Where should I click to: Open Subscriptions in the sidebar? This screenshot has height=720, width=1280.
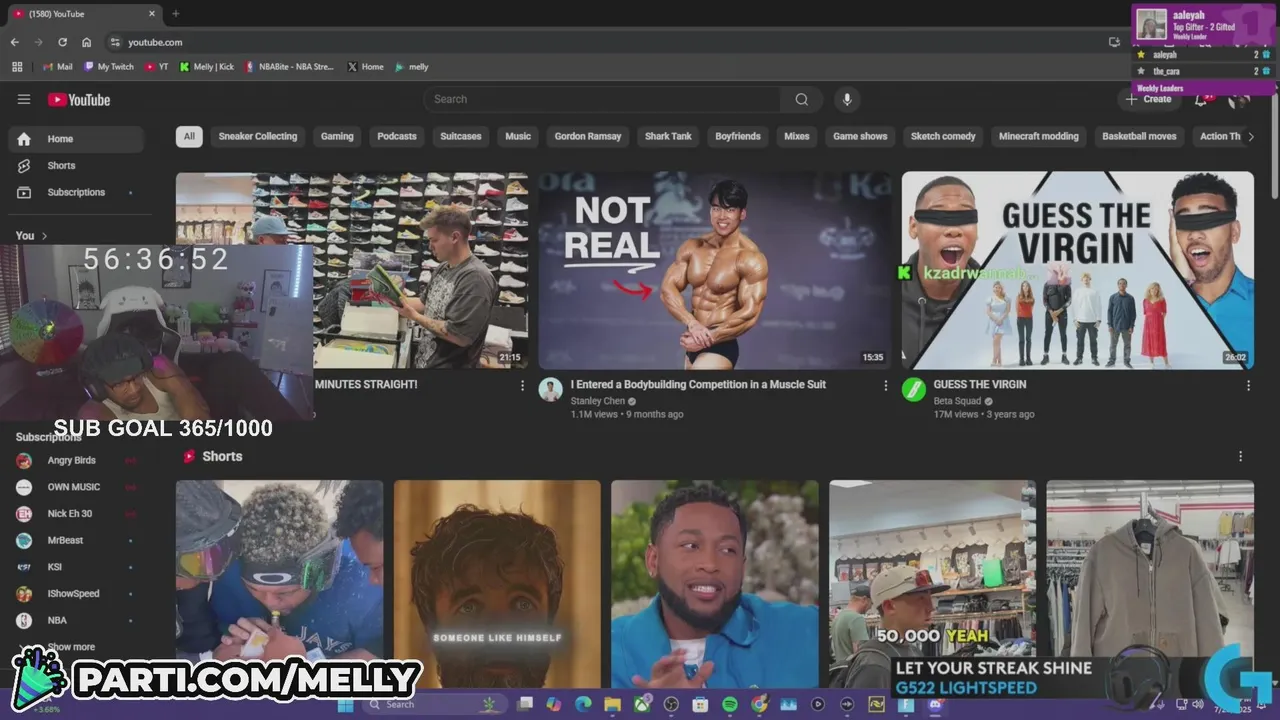[x=76, y=192]
